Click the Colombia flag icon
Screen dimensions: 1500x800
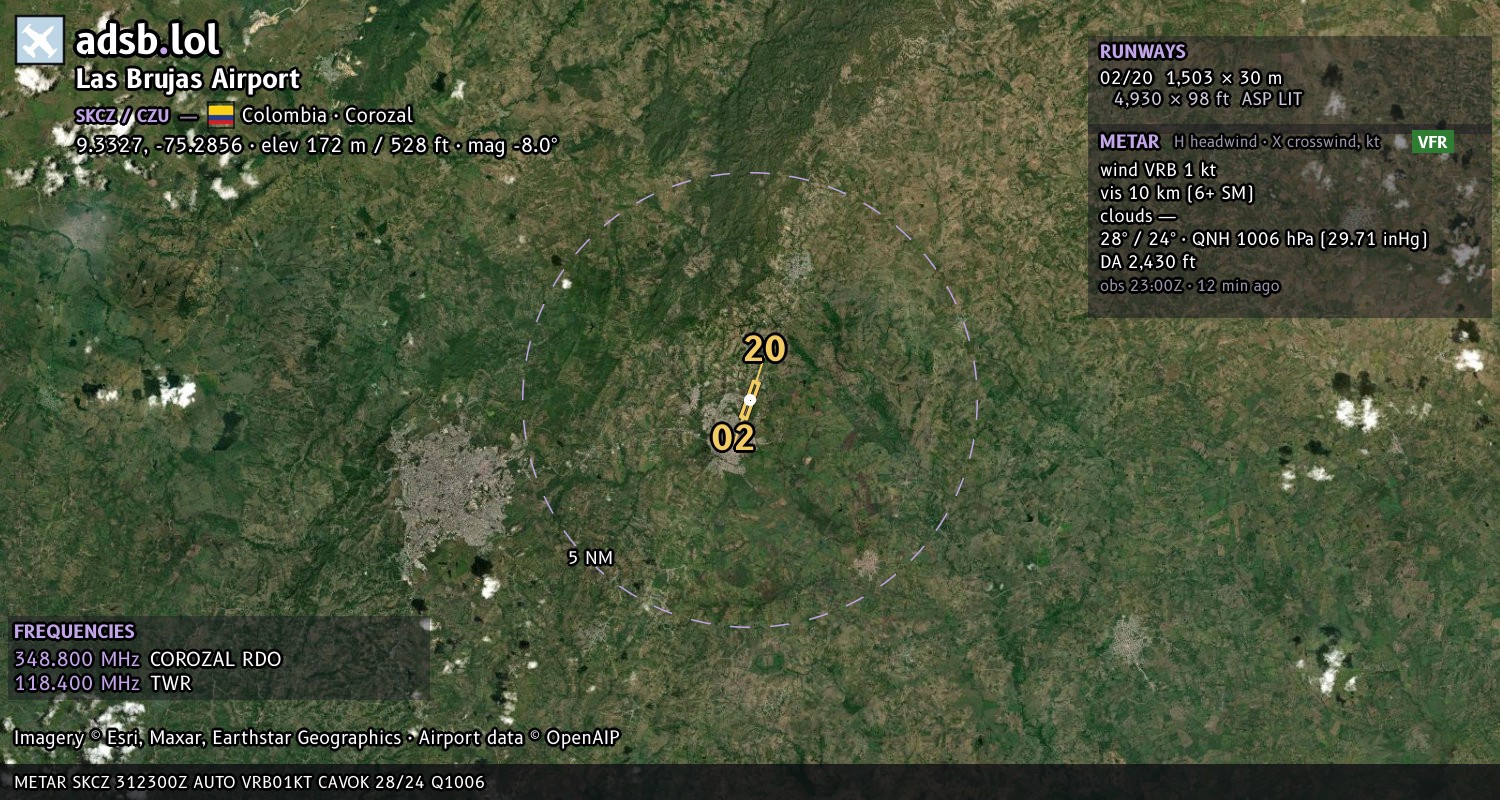[x=221, y=115]
